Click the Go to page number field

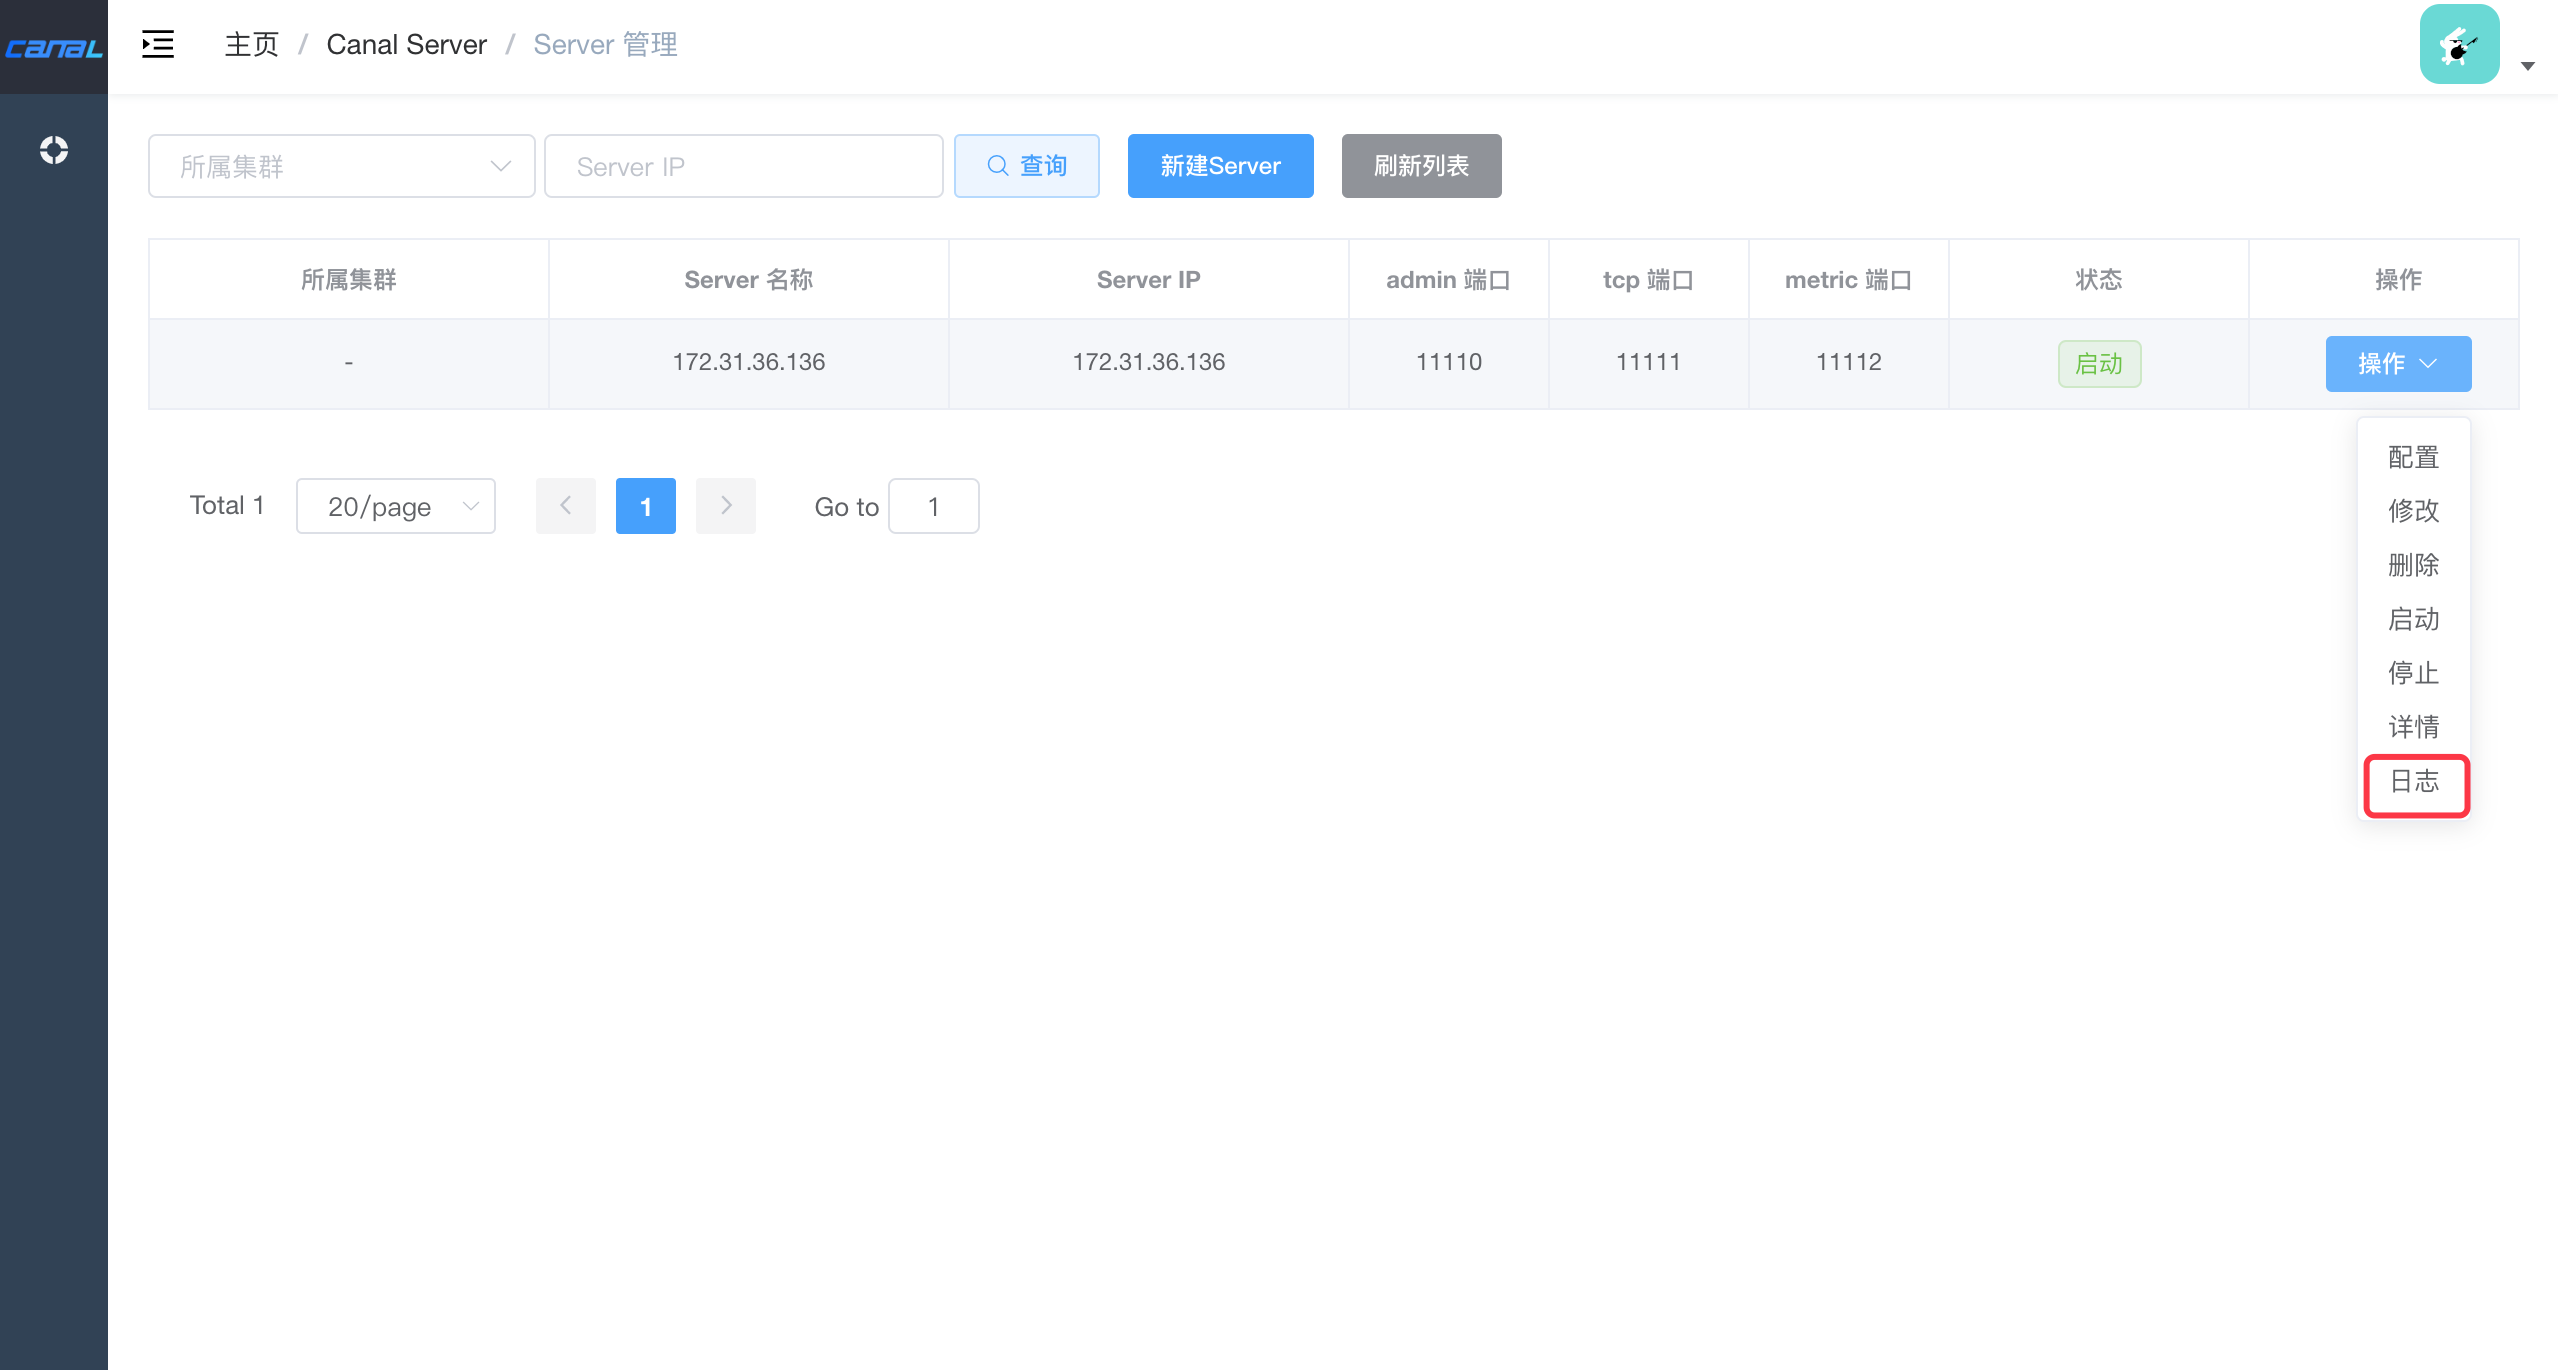[x=932, y=506]
